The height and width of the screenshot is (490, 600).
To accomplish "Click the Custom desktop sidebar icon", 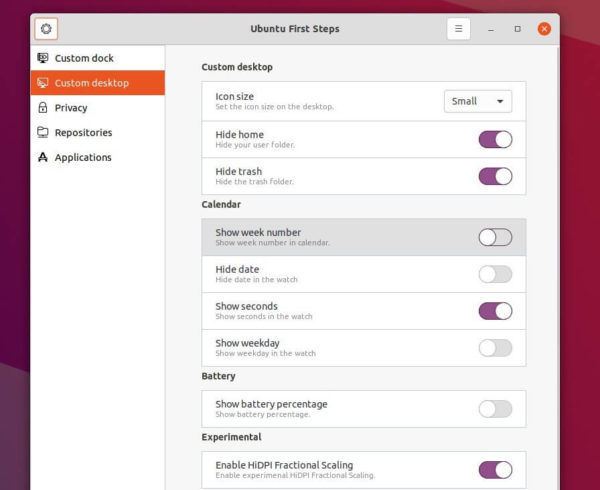I will click(x=43, y=83).
